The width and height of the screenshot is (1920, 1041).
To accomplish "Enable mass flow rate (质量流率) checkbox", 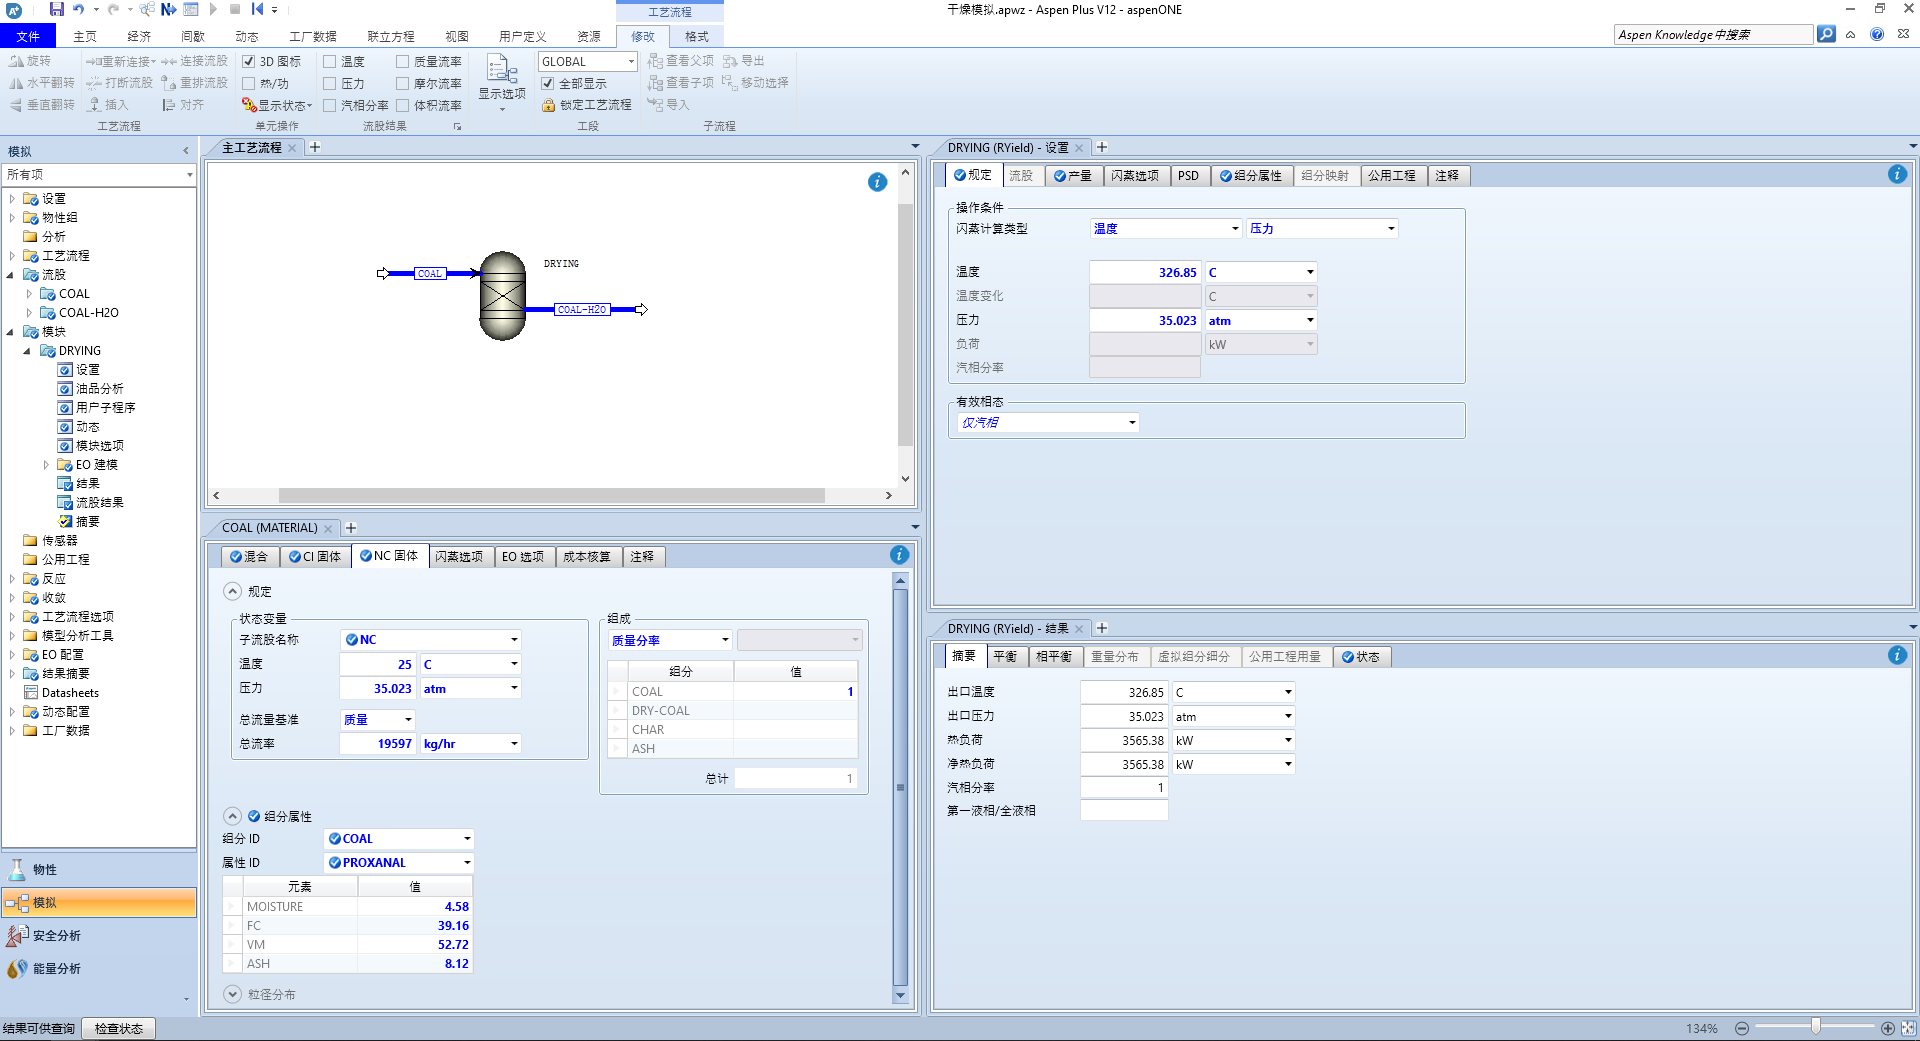I will [402, 61].
